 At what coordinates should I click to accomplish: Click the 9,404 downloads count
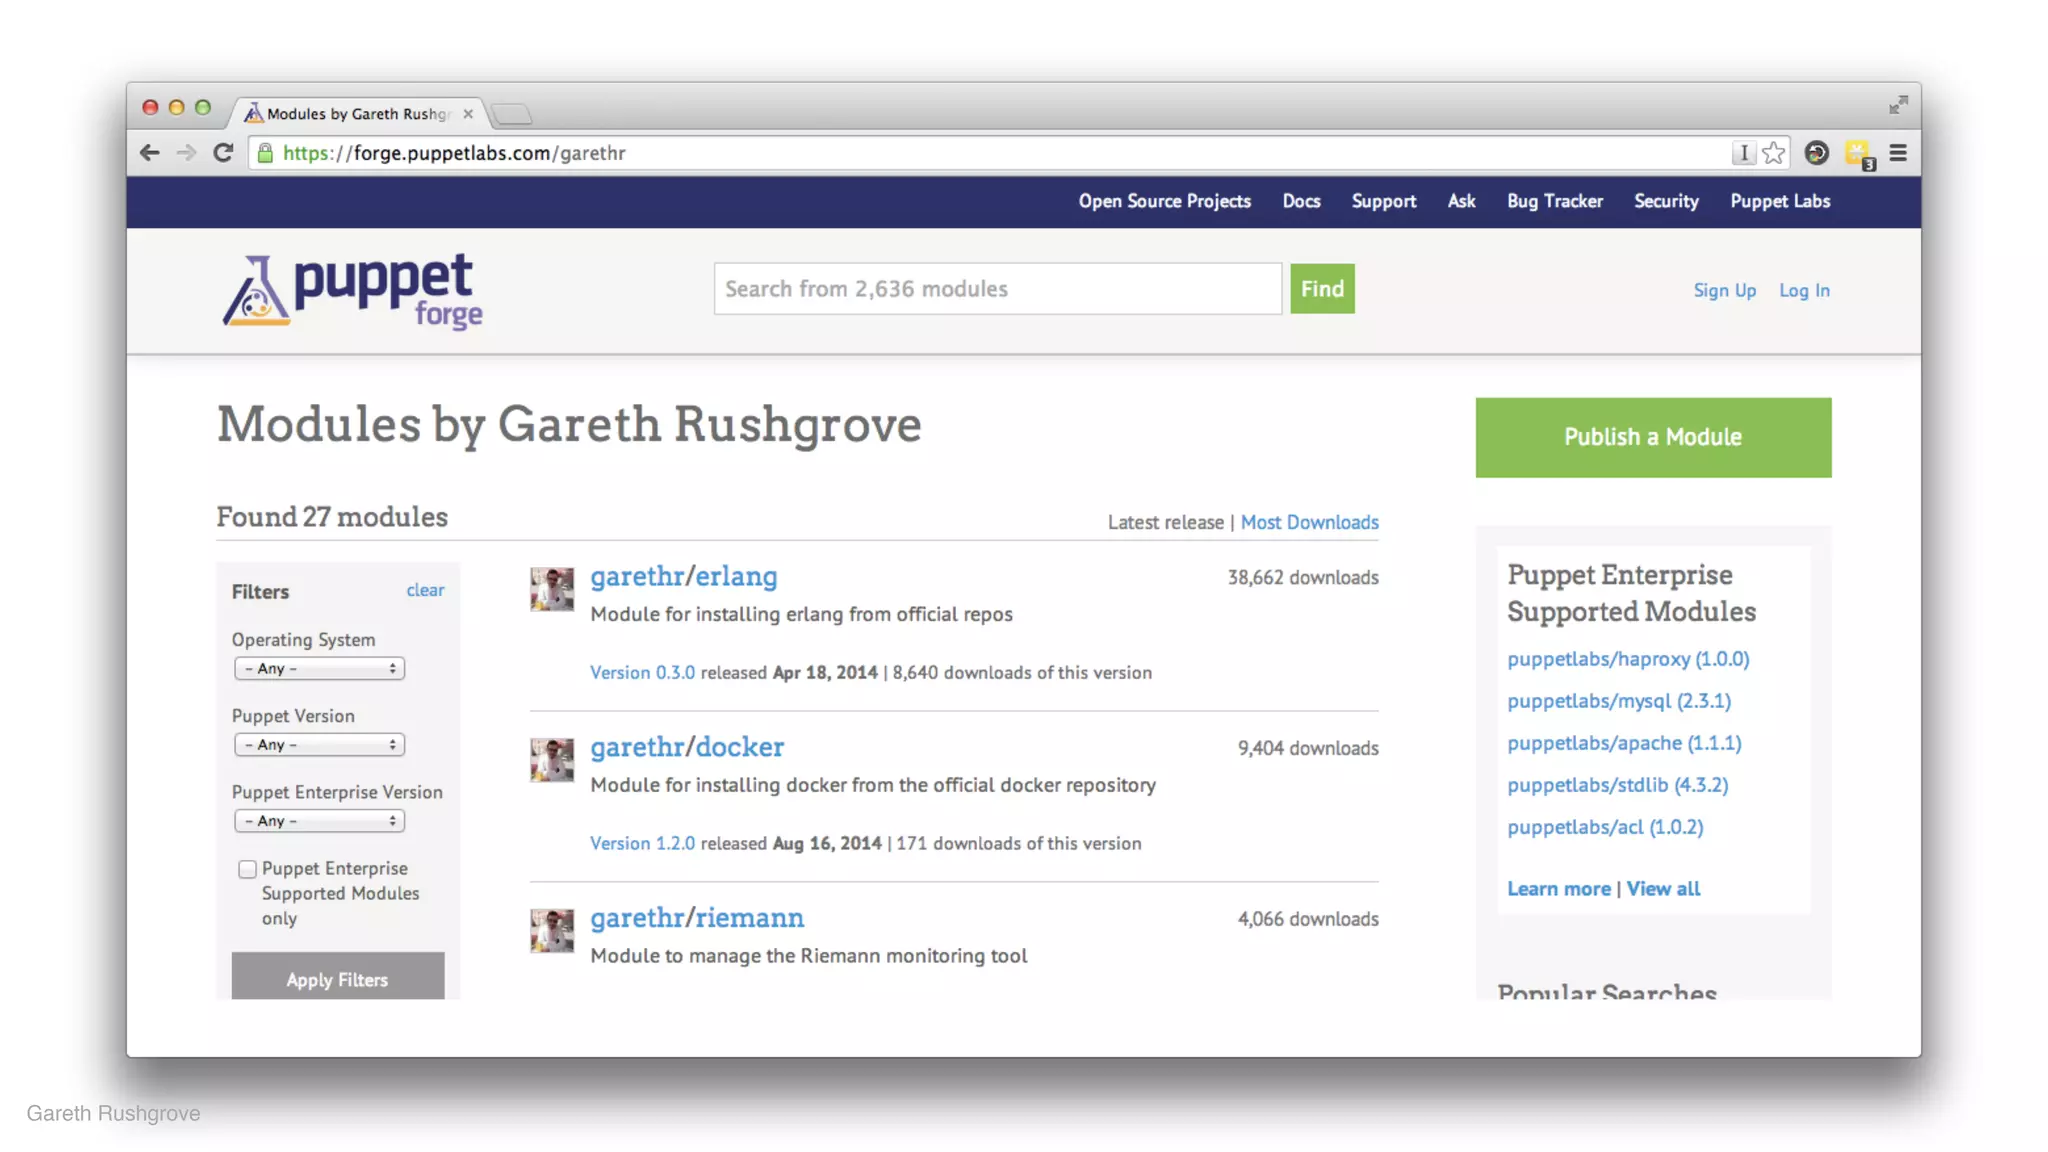[1308, 748]
